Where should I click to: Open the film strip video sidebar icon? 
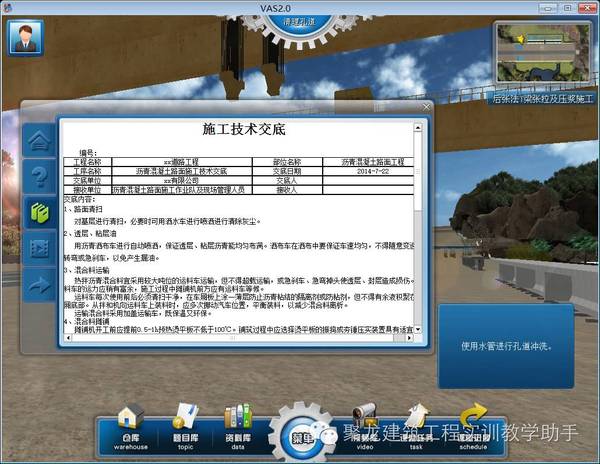click(39, 249)
